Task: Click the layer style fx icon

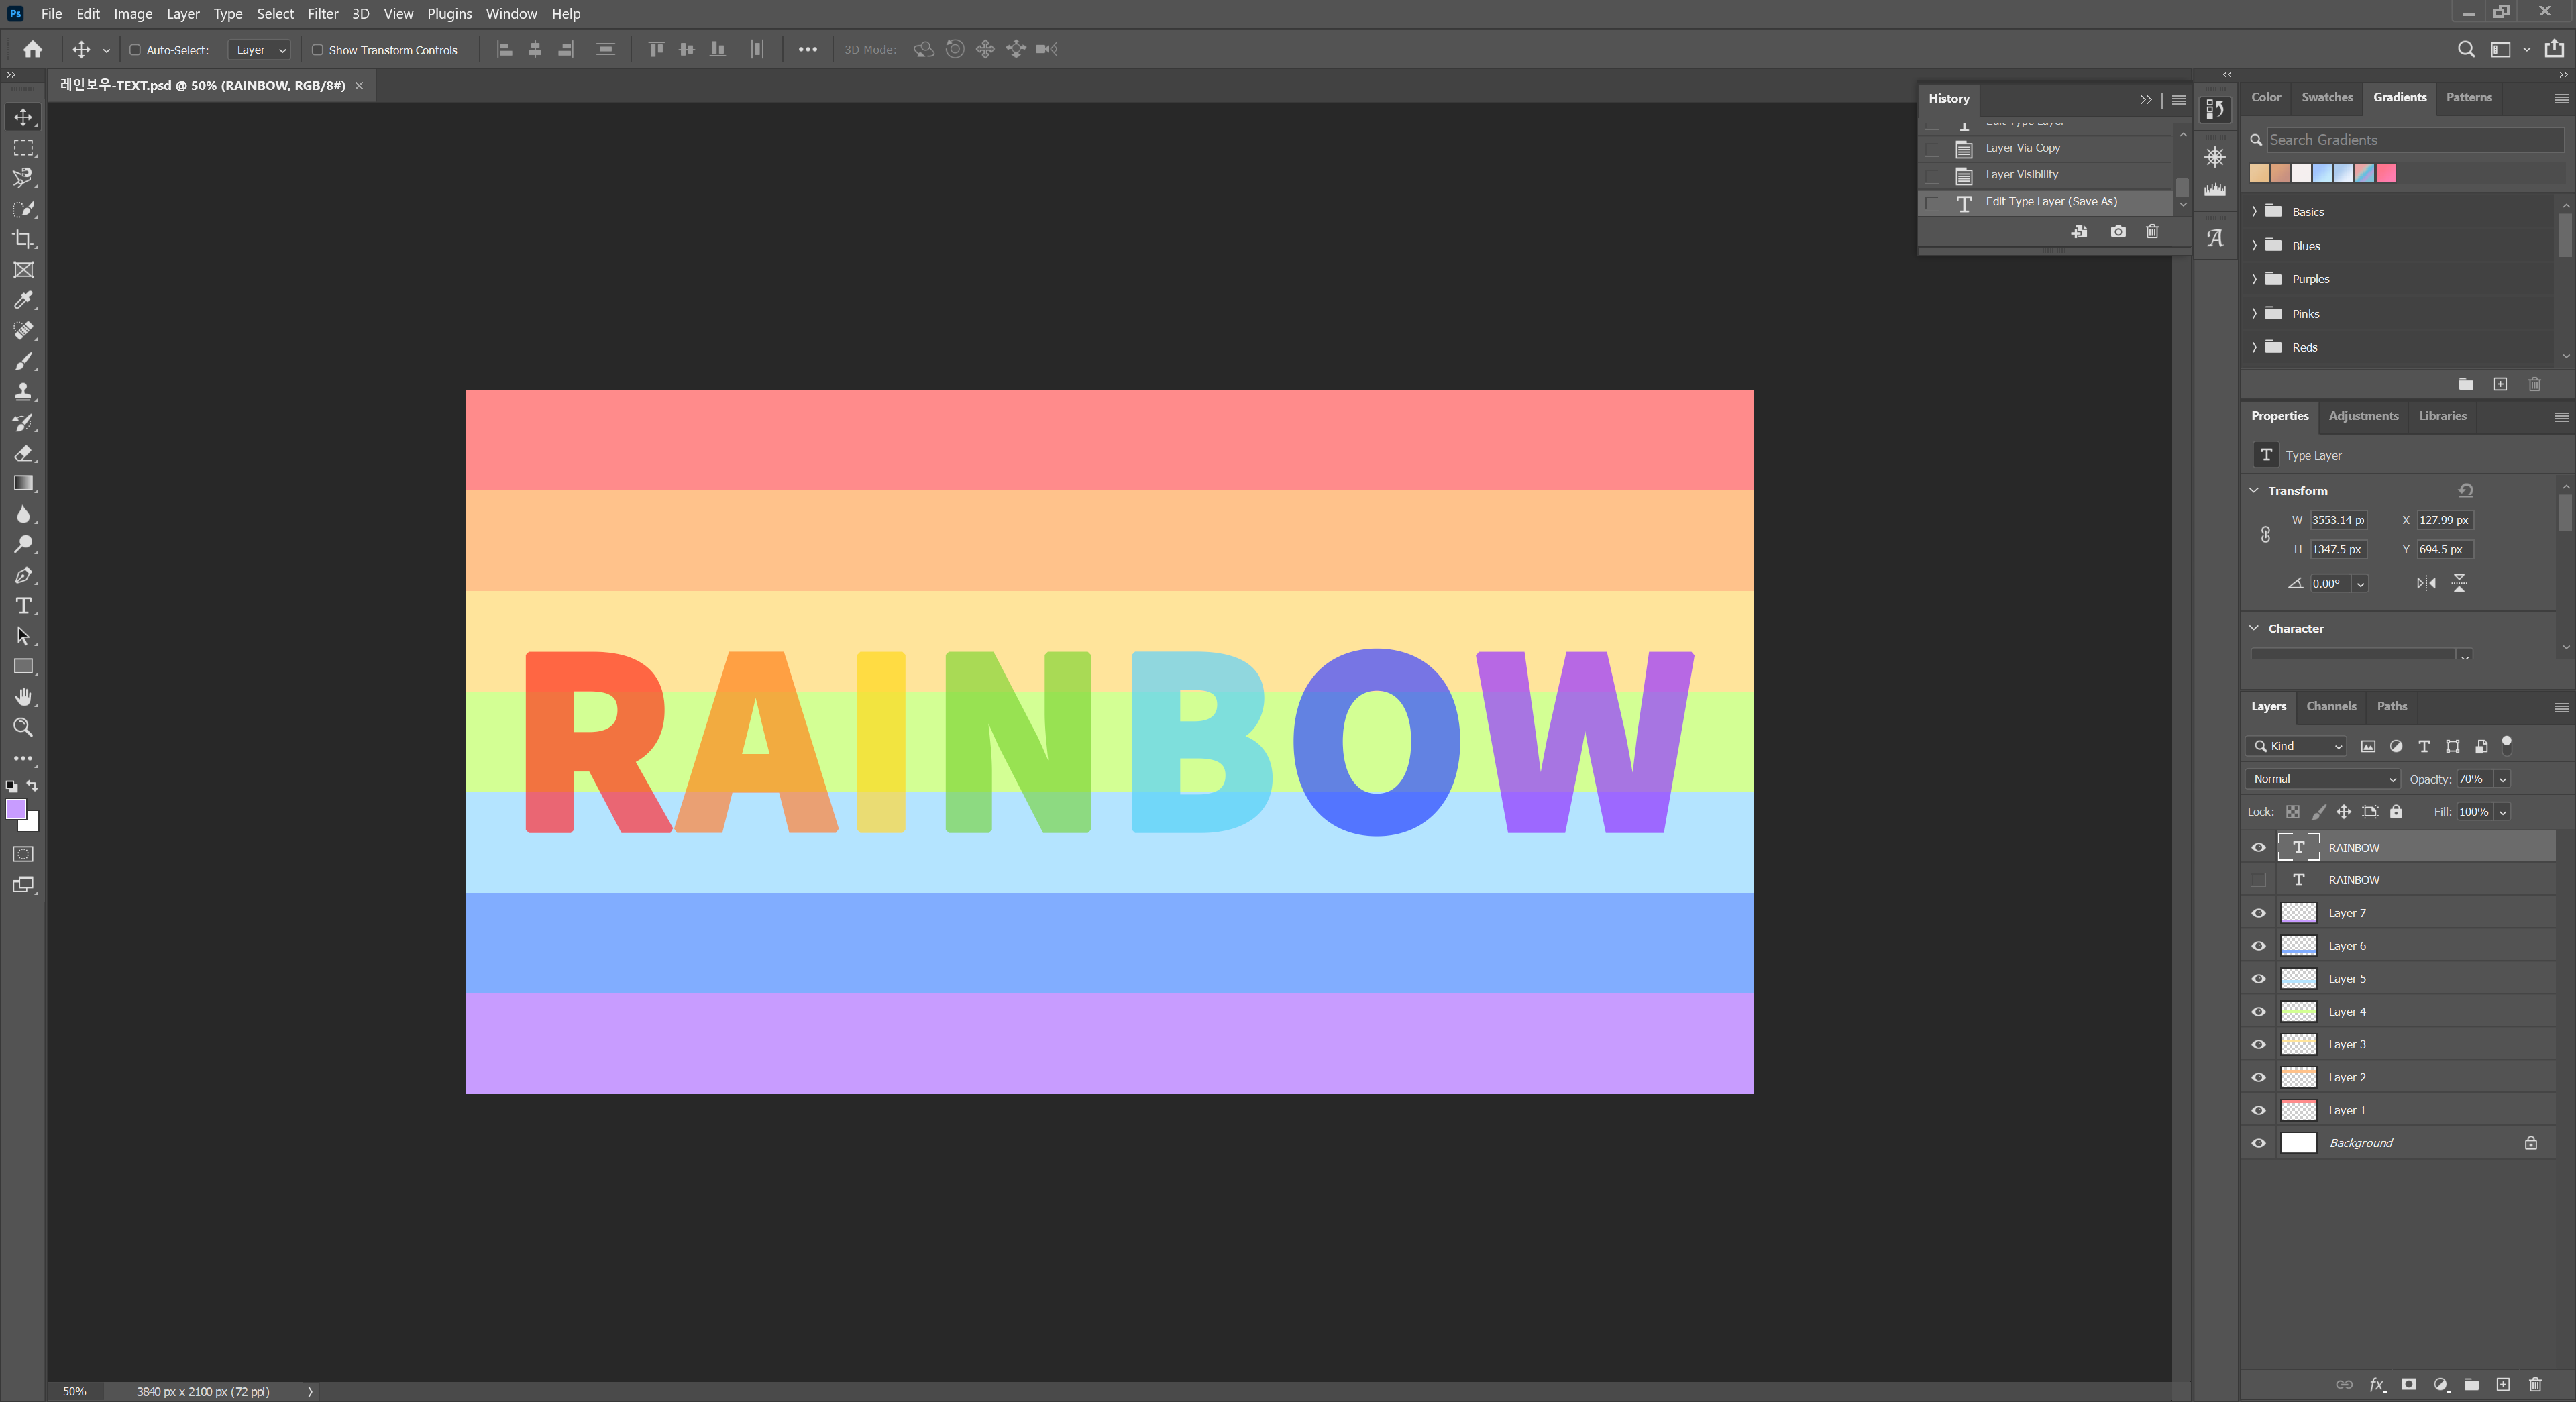Action: [2376, 1384]
